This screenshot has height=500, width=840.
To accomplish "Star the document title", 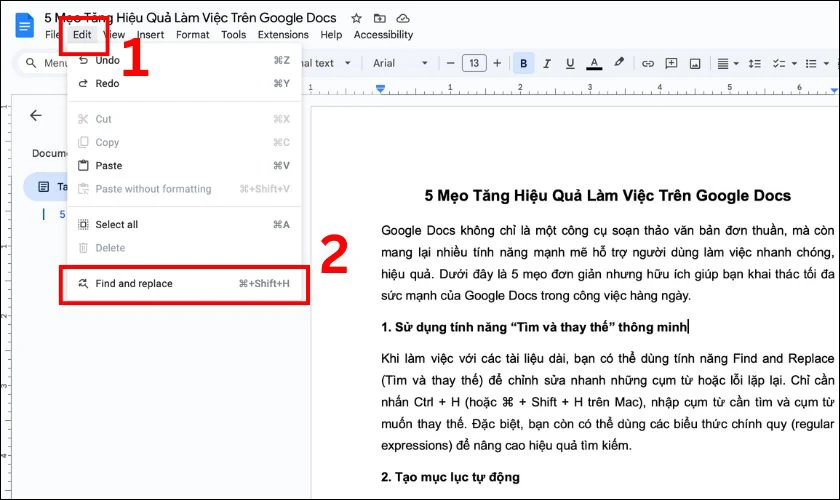I will tap(356, 18).
